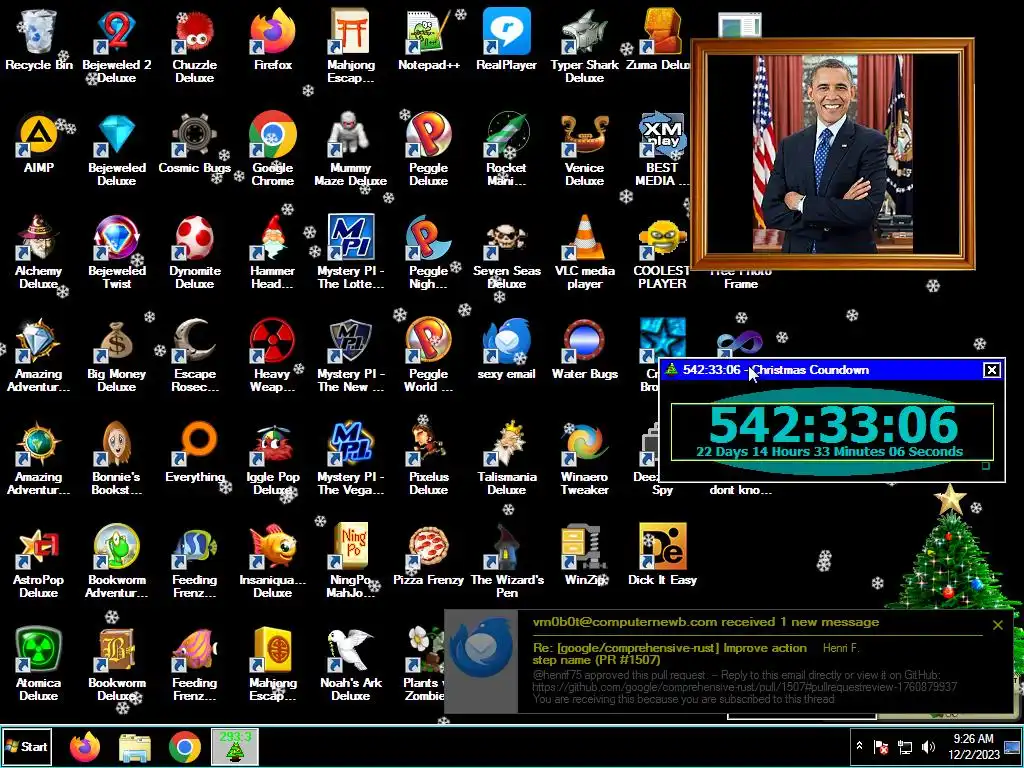Image resolution: width=1024 pixels, height=768 pixels.
Task: Open the Start menu
Action: pyautogui.click(x=27, y=746)
